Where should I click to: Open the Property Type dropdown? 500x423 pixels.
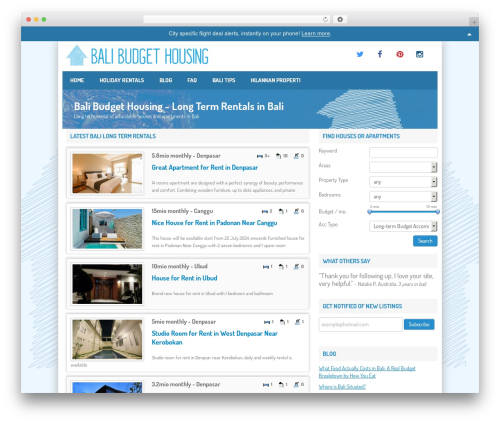click(403, 182)
